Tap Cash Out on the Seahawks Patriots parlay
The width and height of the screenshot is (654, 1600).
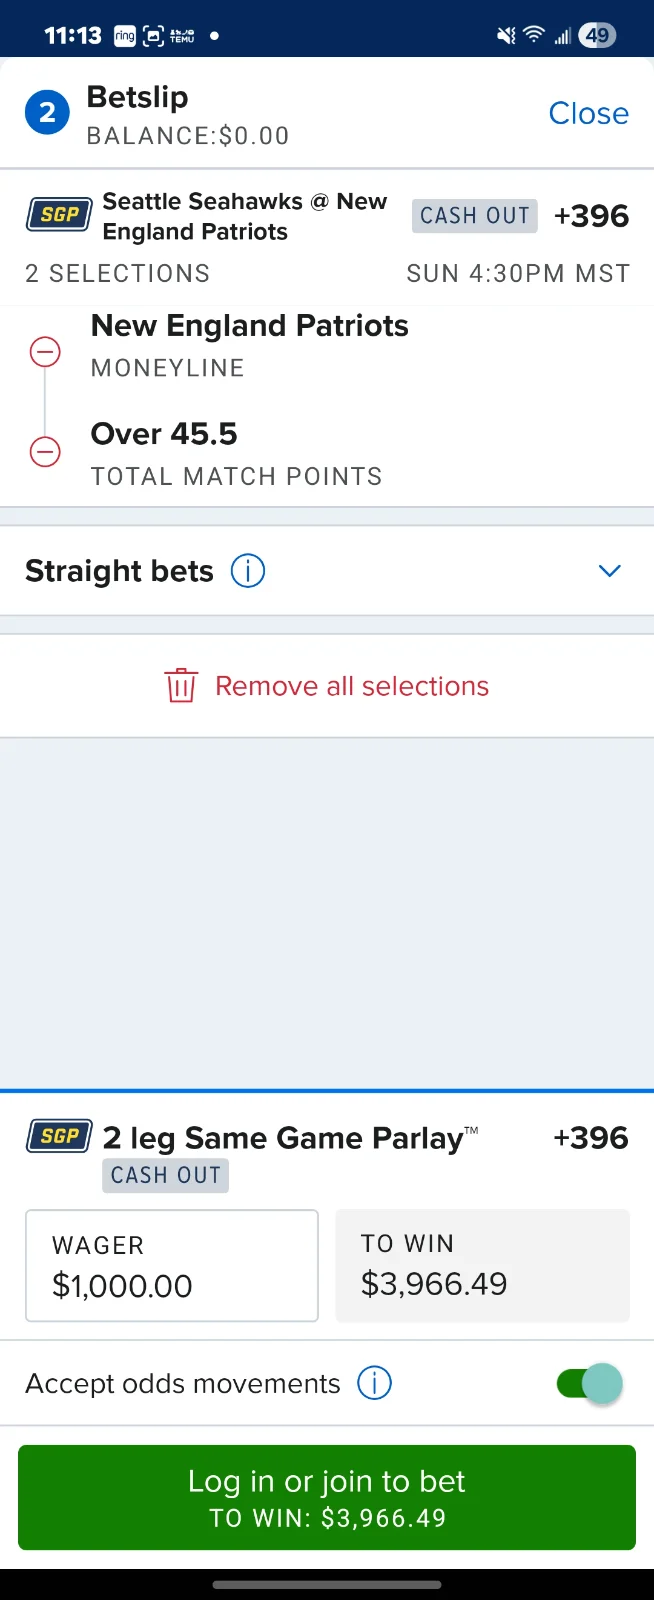[x=474, y=215]
